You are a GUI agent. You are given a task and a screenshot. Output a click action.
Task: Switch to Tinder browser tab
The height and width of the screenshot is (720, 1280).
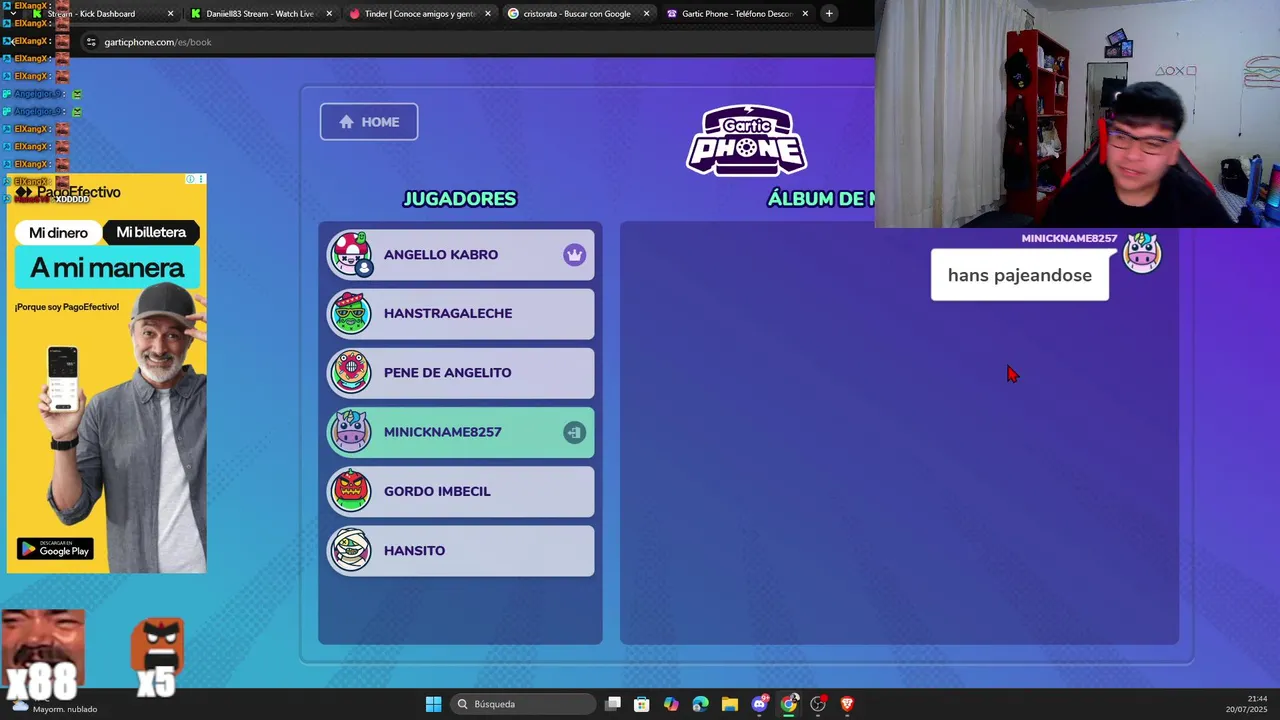[x=419, y=14]
